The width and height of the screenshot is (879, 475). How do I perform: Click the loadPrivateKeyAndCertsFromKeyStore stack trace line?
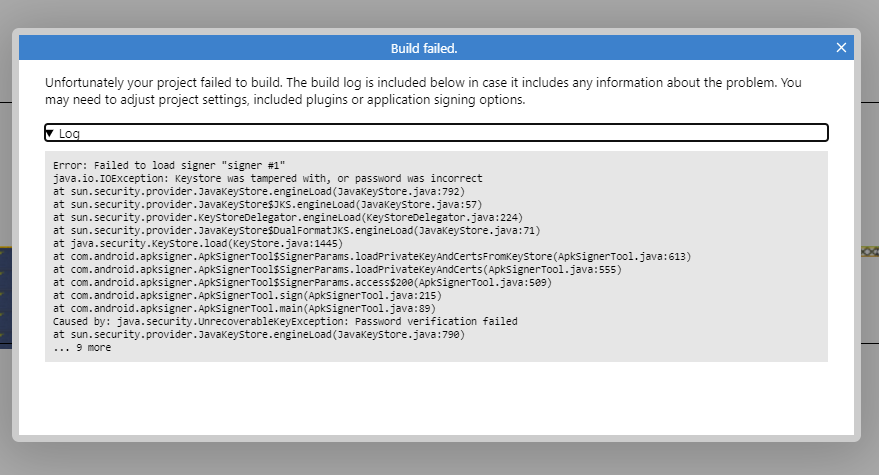[372, 256]
